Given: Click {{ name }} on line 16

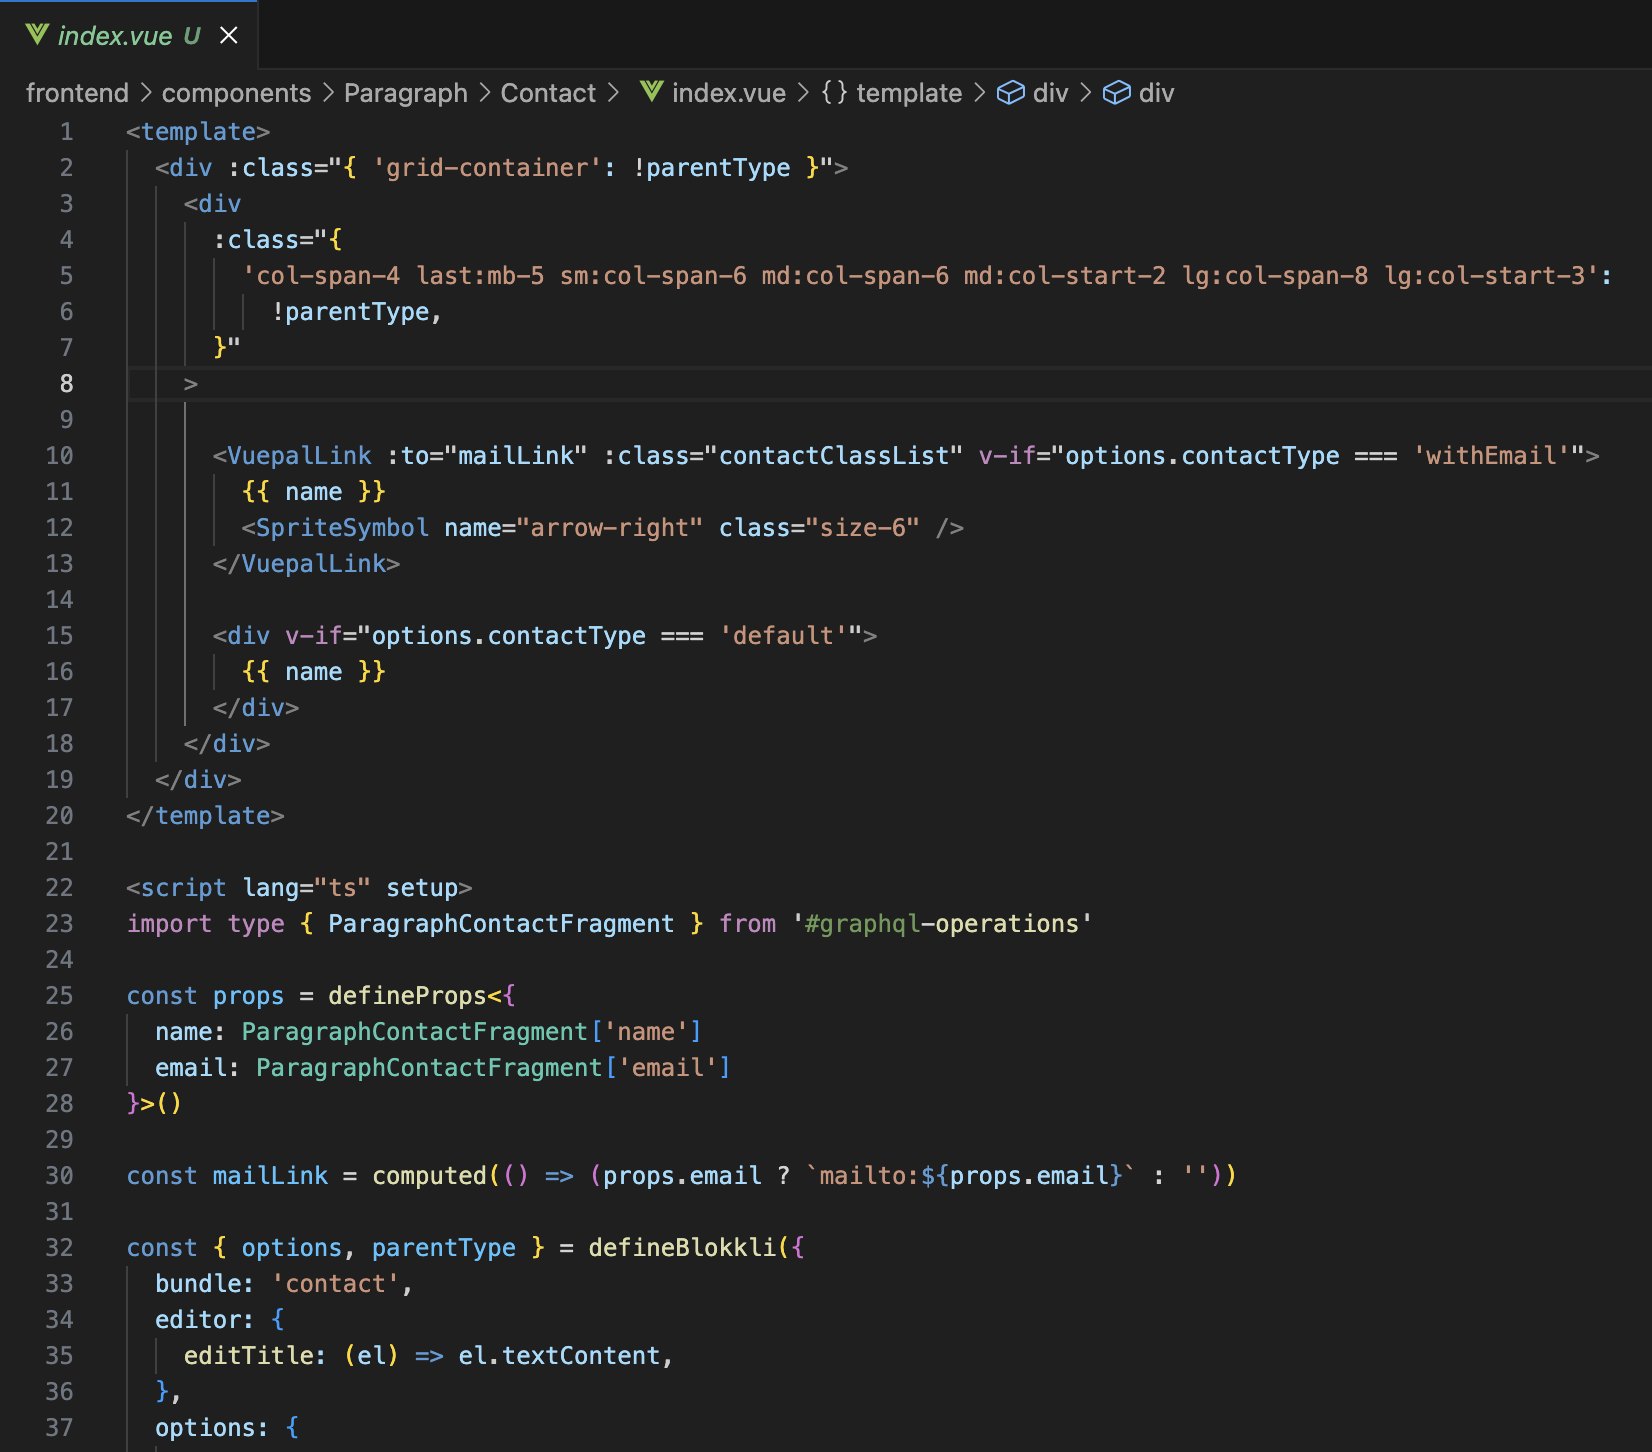Looking at the screenshot, I should tap(314, 672).
